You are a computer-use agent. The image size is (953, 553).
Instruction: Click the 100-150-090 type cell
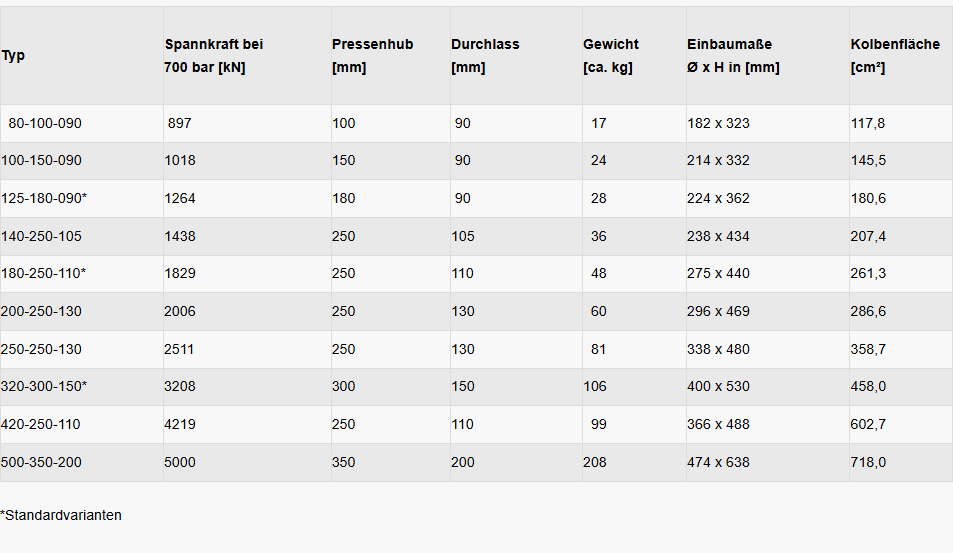click(x=41, y=160)
